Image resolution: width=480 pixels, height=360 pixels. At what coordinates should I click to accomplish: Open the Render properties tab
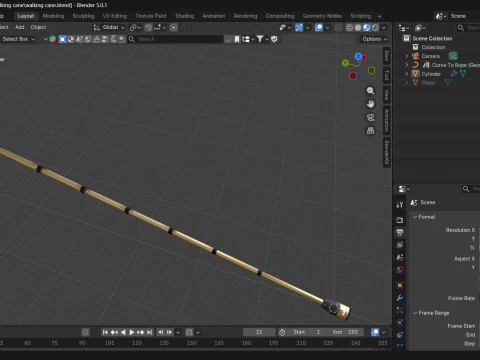[400, 220]
